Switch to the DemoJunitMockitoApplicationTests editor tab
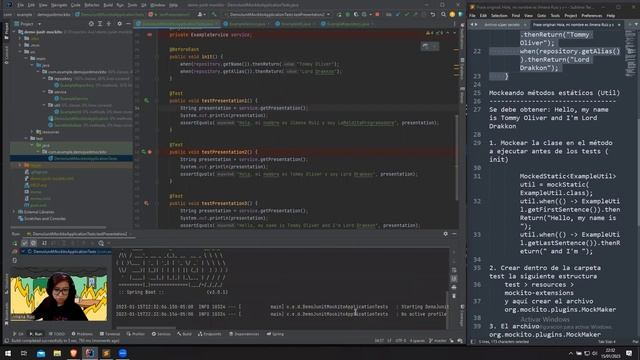 (178, 24)
